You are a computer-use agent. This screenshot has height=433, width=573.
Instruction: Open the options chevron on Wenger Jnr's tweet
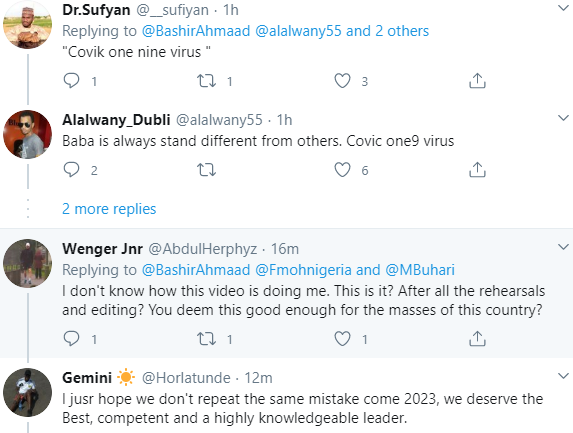pos(563,247)
